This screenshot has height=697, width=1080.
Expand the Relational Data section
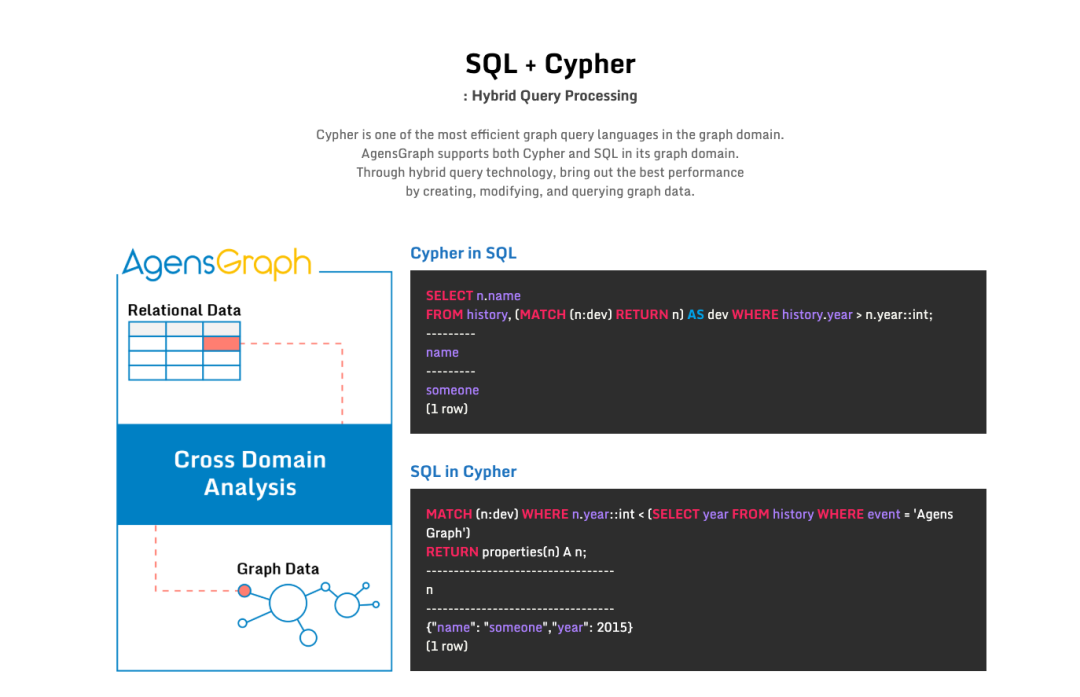tap(184, 310)
